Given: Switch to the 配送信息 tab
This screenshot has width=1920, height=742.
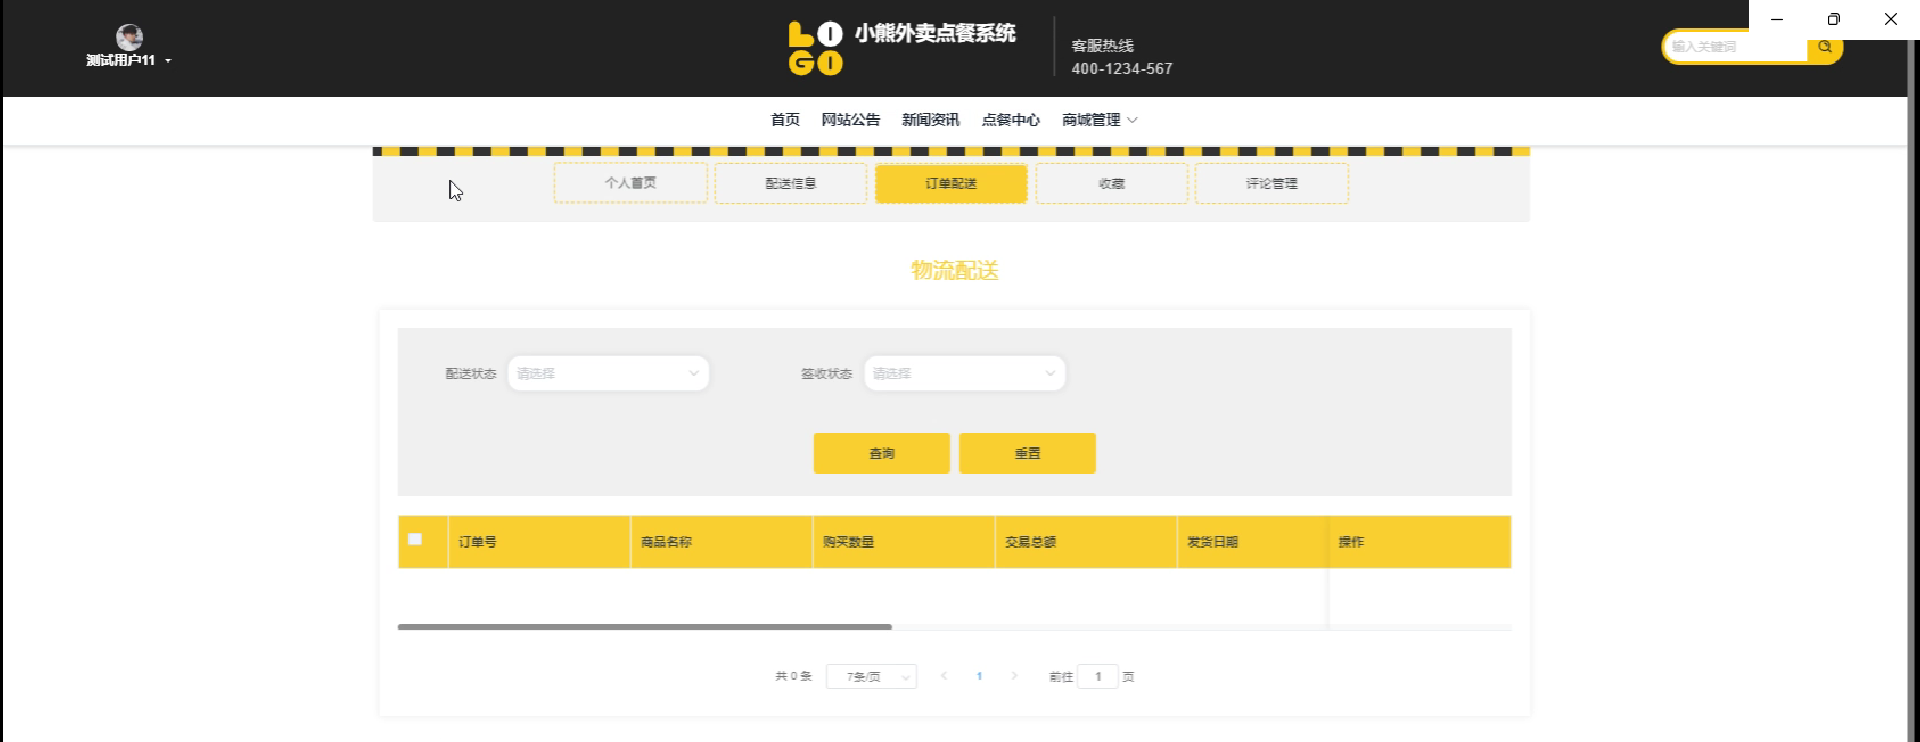Looking at the screenshot, I should click(x=791, y=184).
